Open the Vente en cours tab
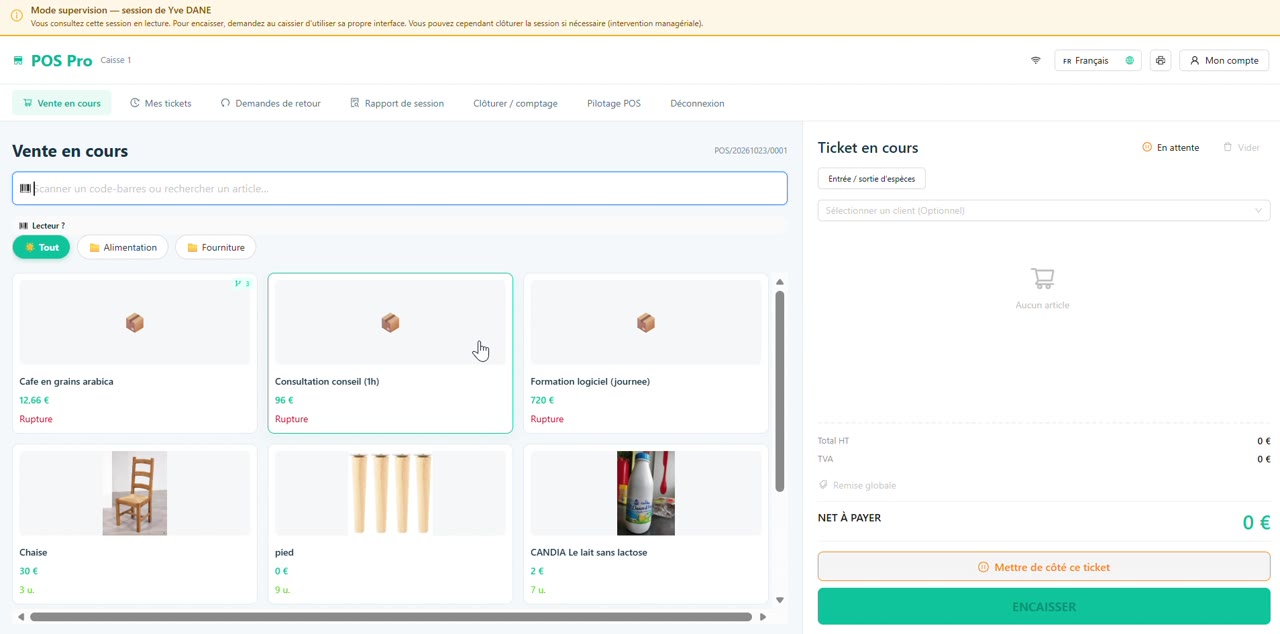 pyautogui.click(x=62, y=103)
